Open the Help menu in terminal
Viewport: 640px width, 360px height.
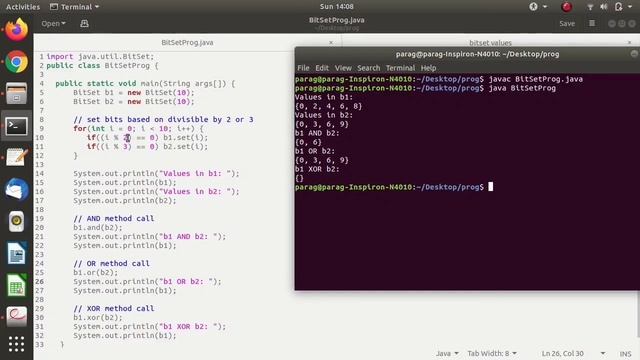pos(428,68)
